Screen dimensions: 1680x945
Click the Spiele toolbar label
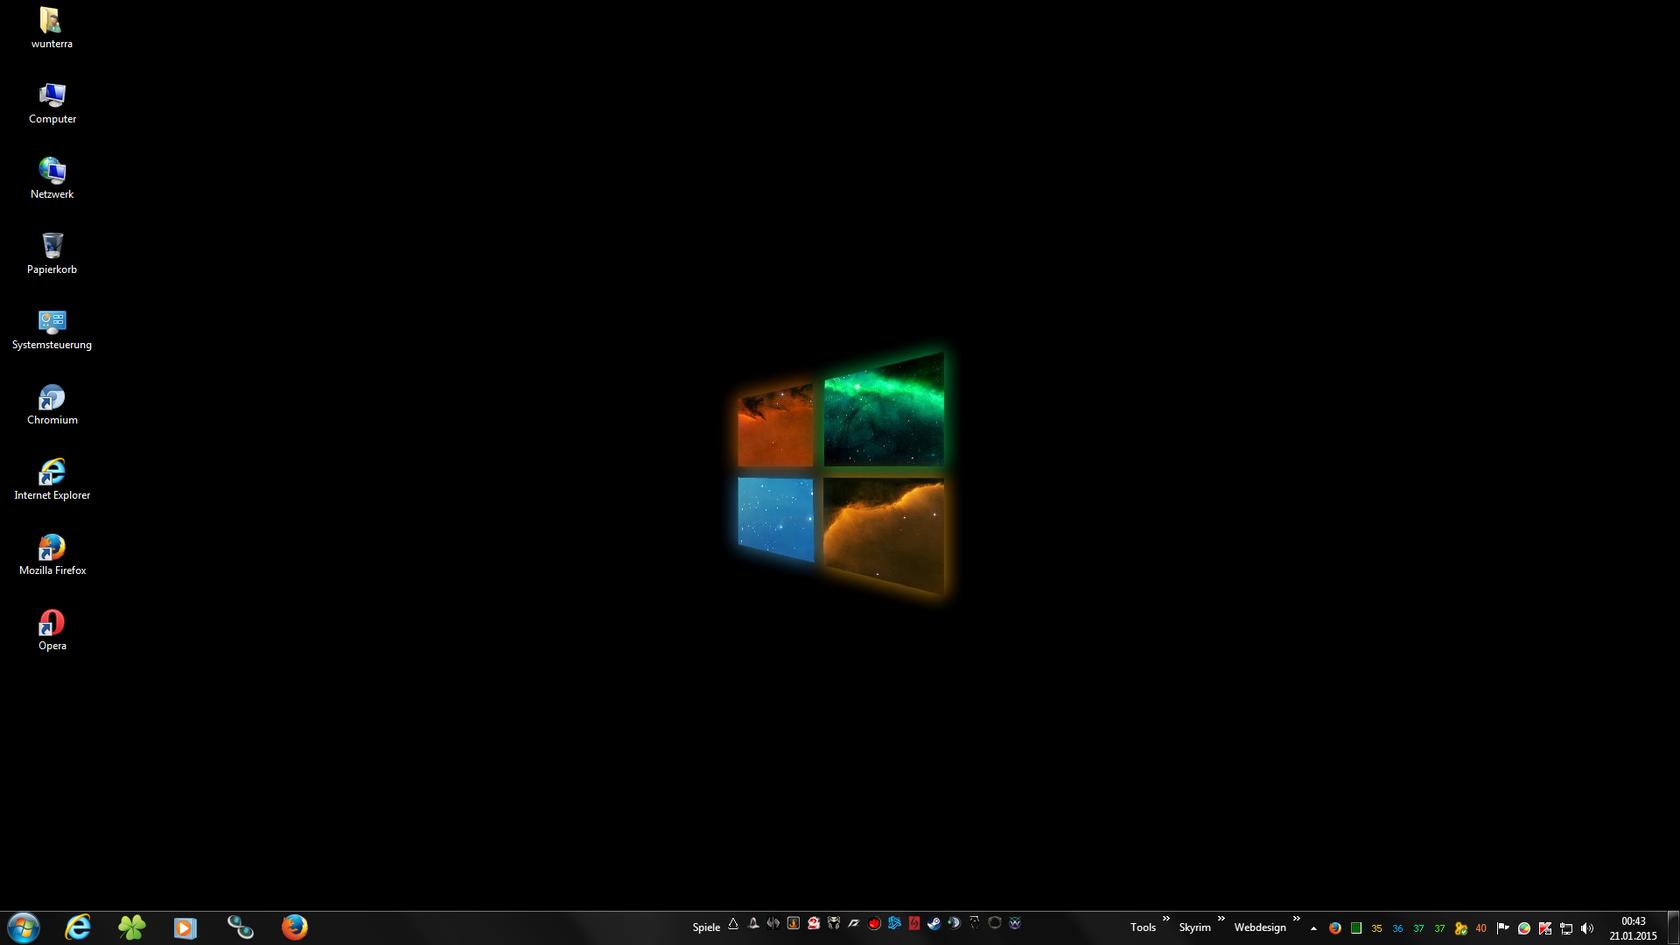pyautogui.click(x=706, y=927)
